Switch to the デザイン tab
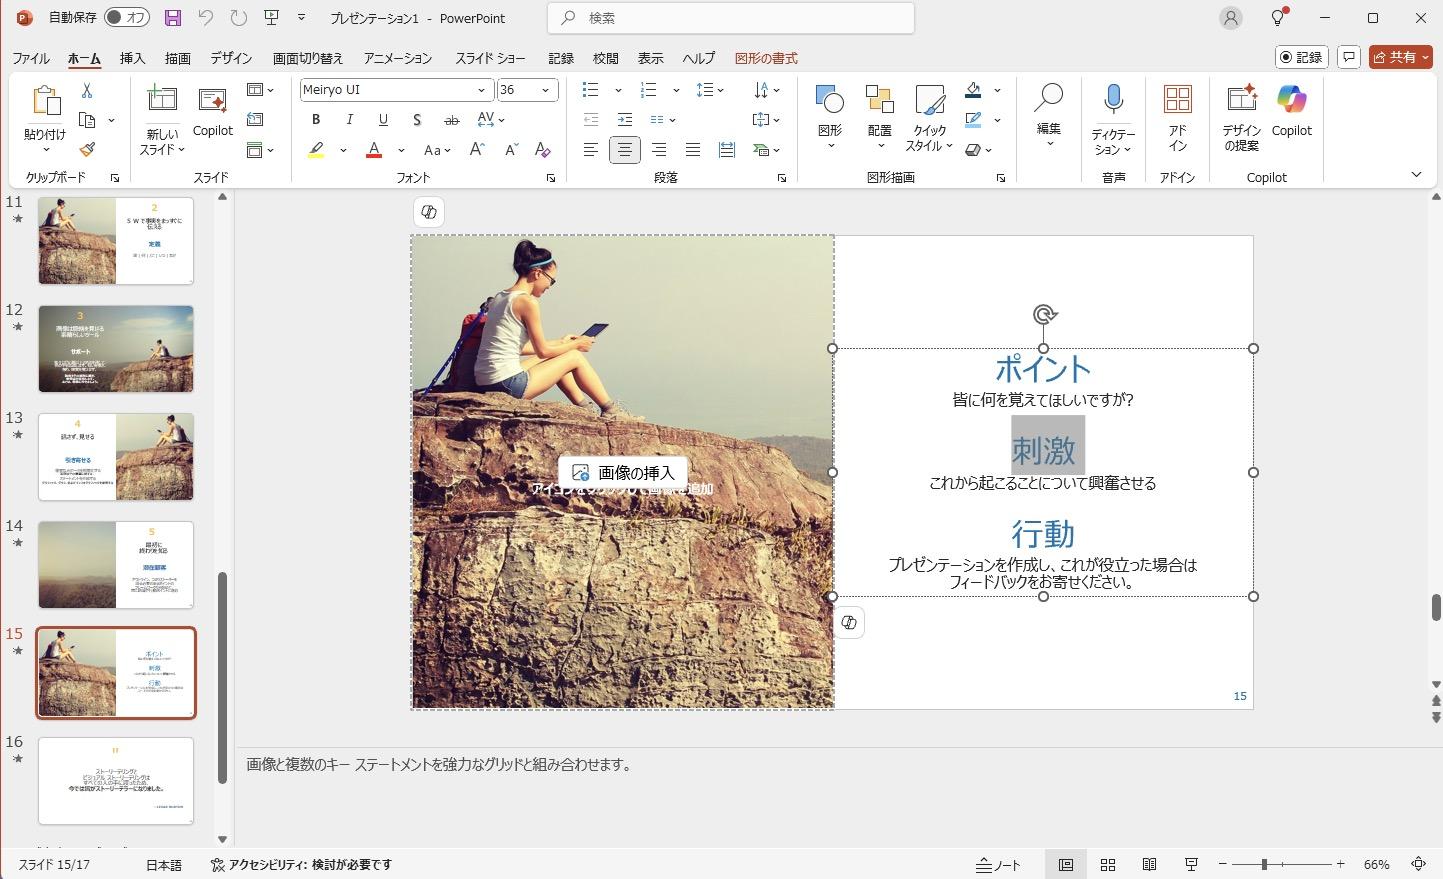 coord(231,58)
